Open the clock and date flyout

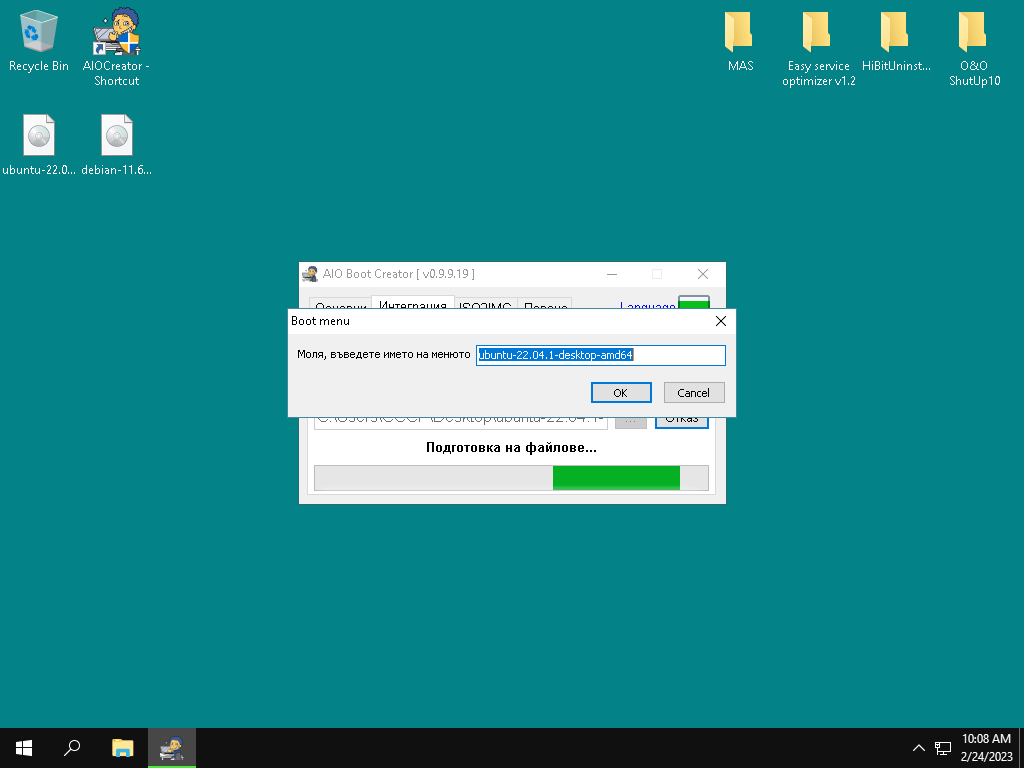point(986,747)
